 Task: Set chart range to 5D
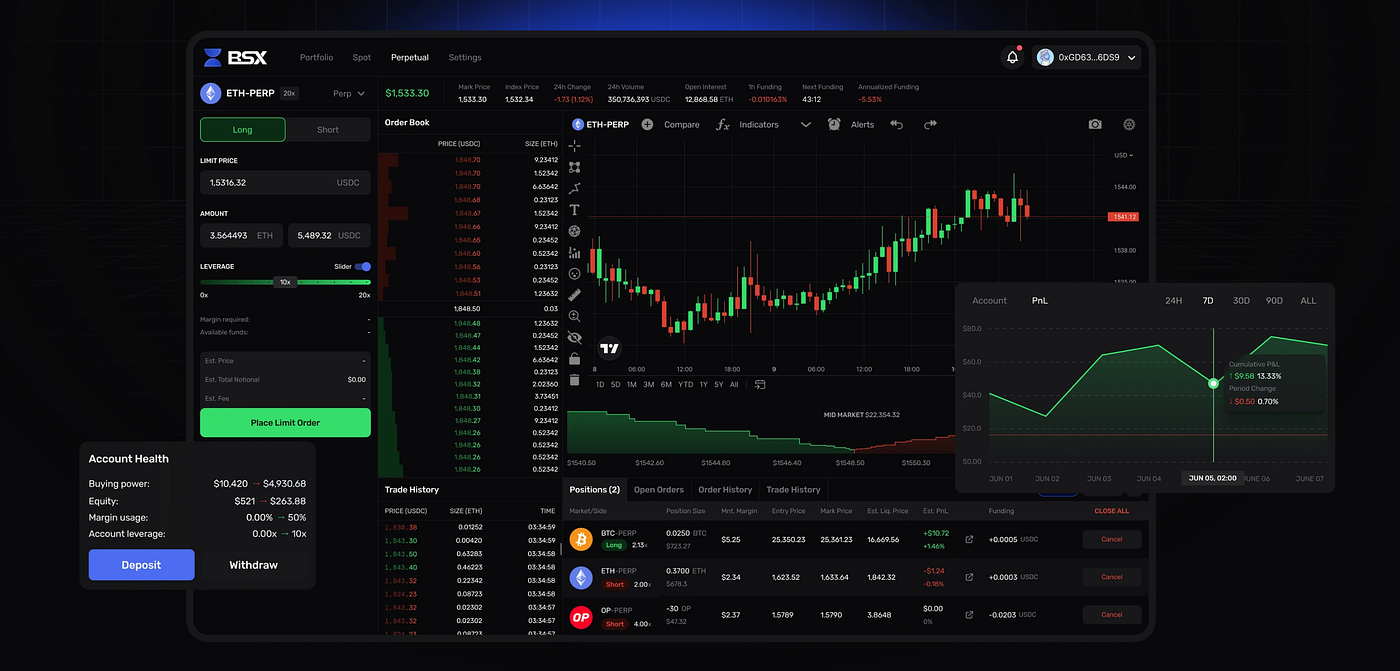616,384
